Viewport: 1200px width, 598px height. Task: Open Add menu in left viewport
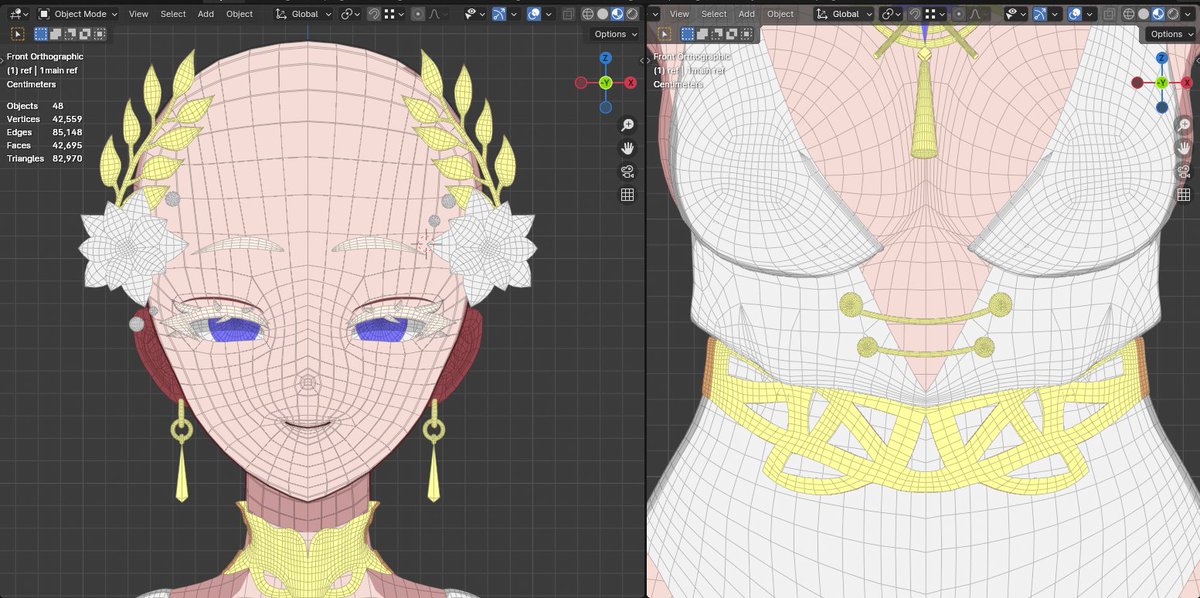[x=205, y=14]
